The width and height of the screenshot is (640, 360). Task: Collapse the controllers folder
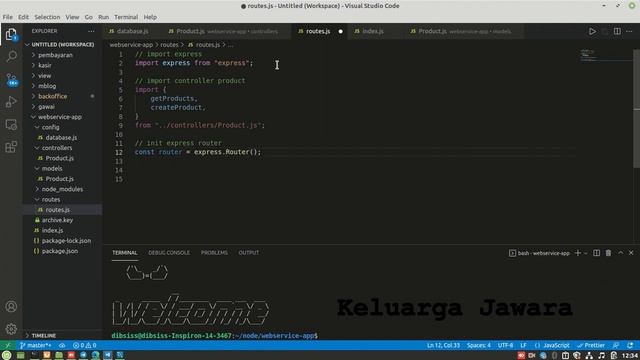(x=62, y=148)
